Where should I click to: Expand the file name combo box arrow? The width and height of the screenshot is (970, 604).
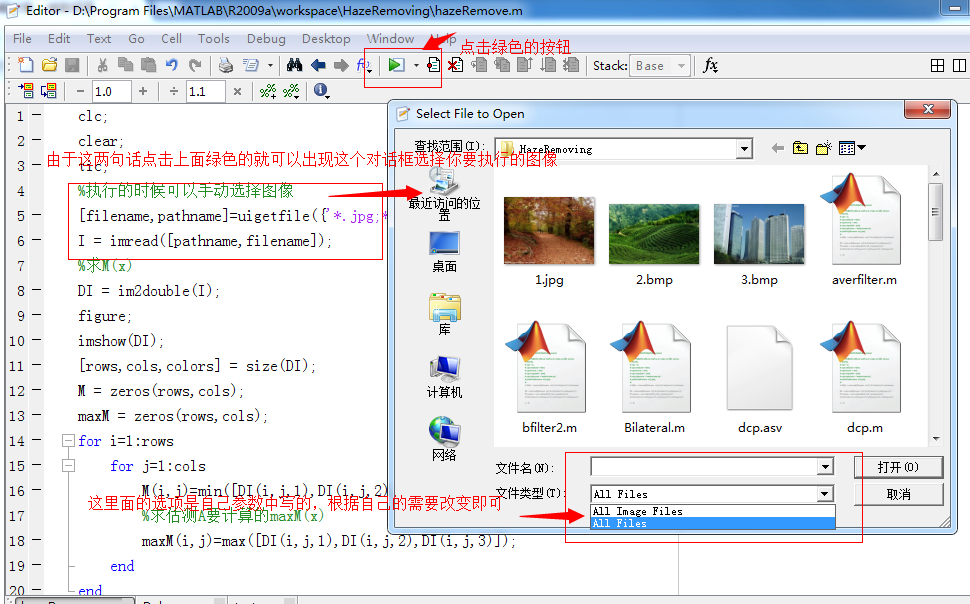[825, 467]
